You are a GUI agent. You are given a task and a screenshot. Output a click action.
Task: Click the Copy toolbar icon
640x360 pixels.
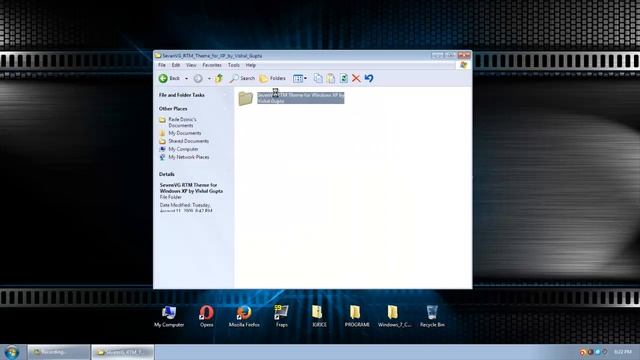coord(318,78)
